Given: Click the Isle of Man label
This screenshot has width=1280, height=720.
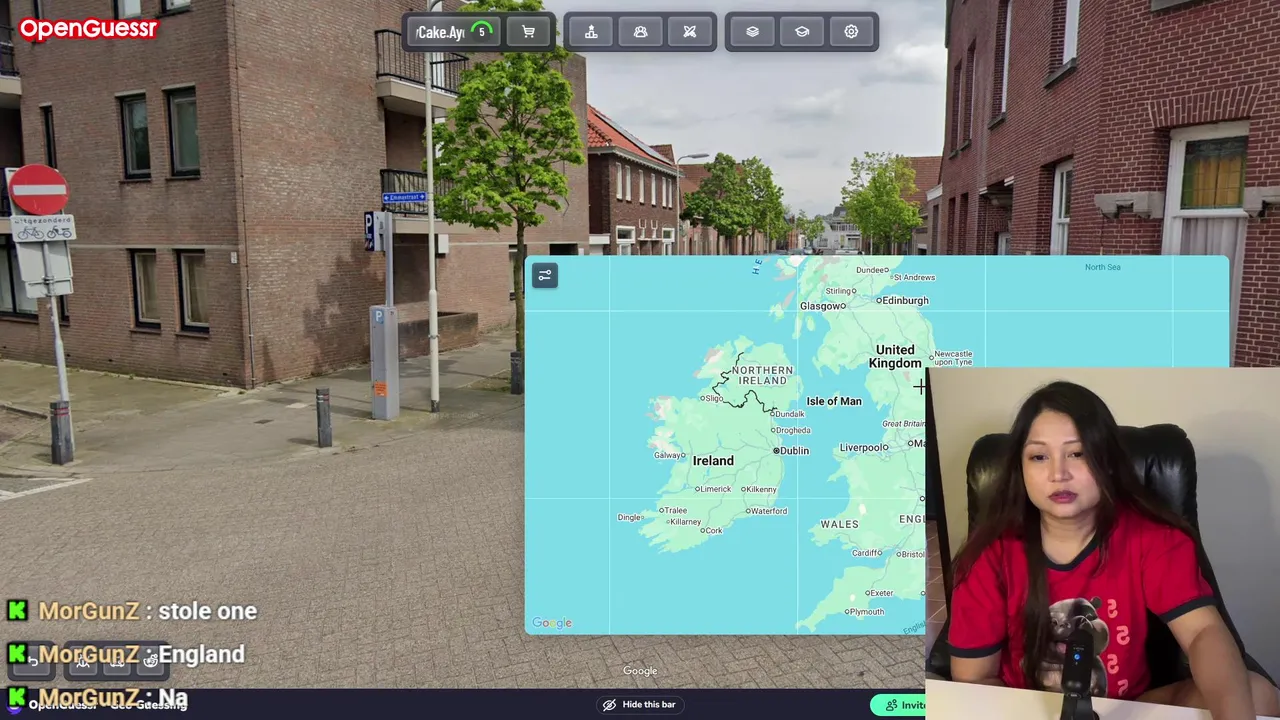Looking at the screenshot, I should (834, 401).
